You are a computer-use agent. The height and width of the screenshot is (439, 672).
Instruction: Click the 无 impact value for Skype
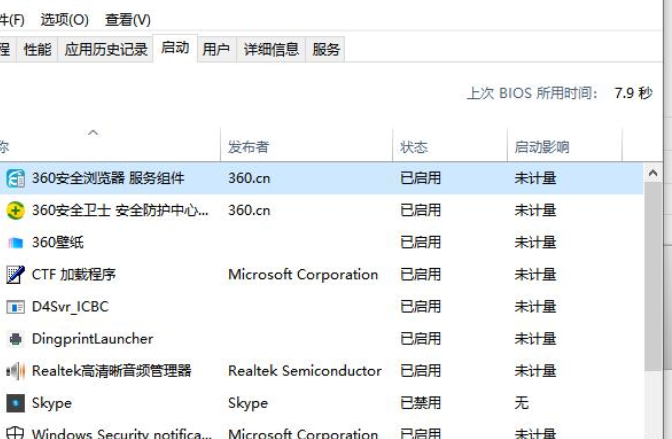coord(522,403)
